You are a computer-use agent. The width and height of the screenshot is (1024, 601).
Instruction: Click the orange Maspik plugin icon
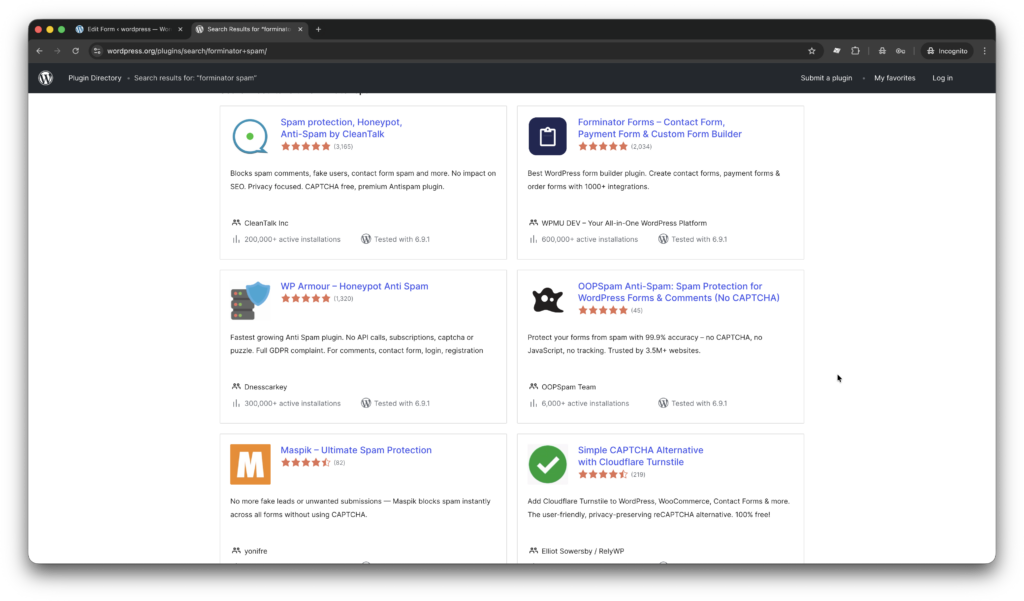(x=249, y=463)
